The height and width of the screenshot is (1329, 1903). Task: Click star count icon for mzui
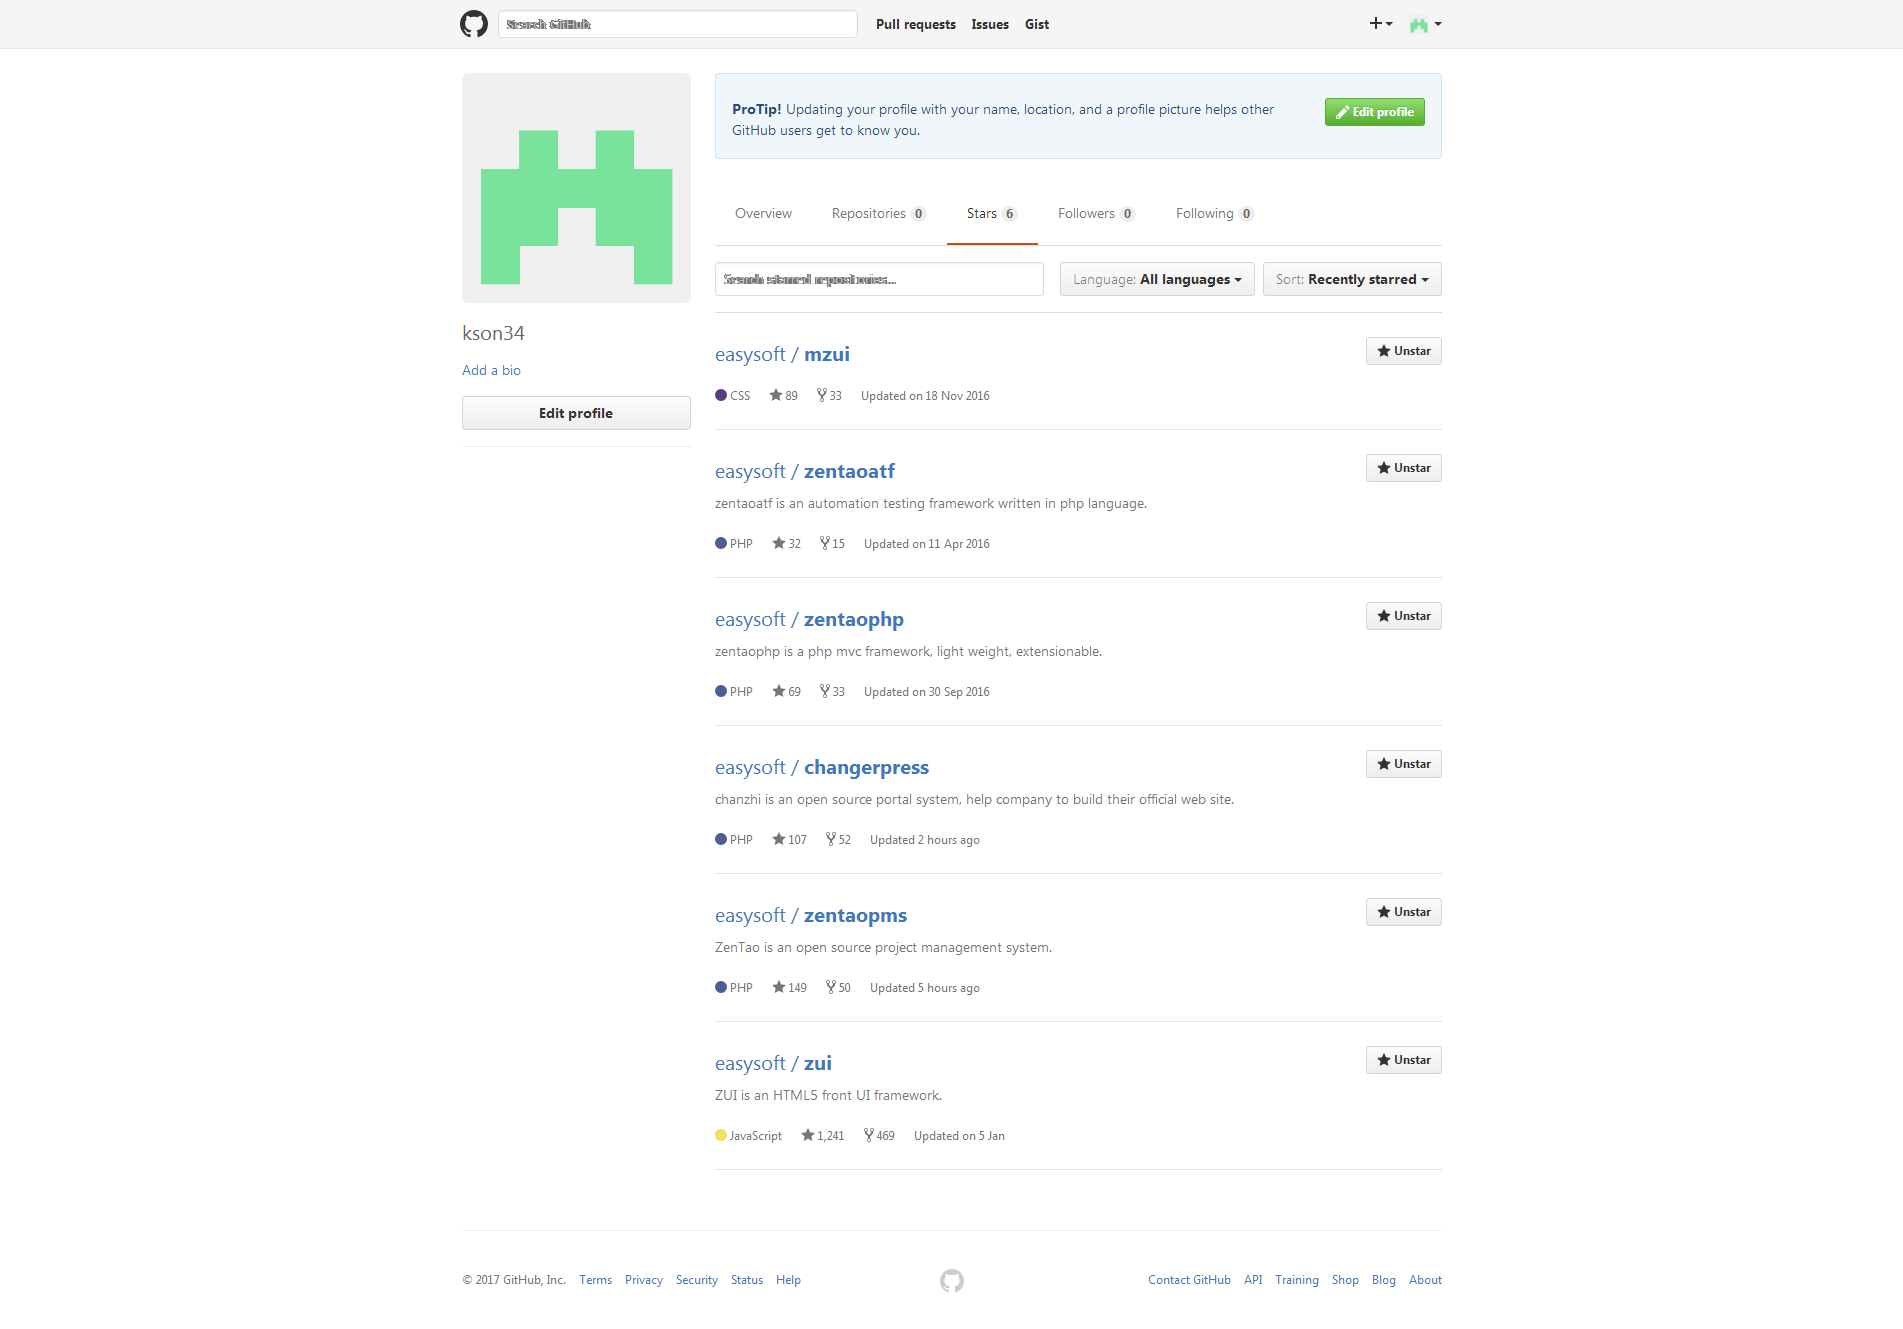[776, 395]
